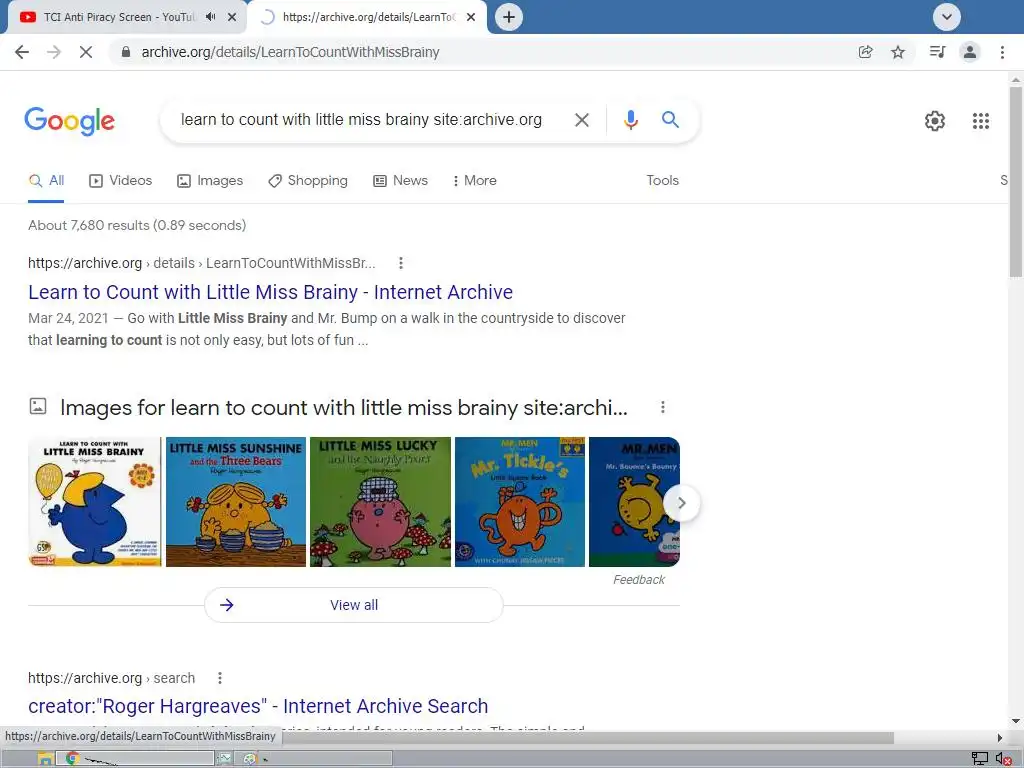Open creator Roger Hargreaves Internet Archive Search link
1024x768 pixels.
258,706
